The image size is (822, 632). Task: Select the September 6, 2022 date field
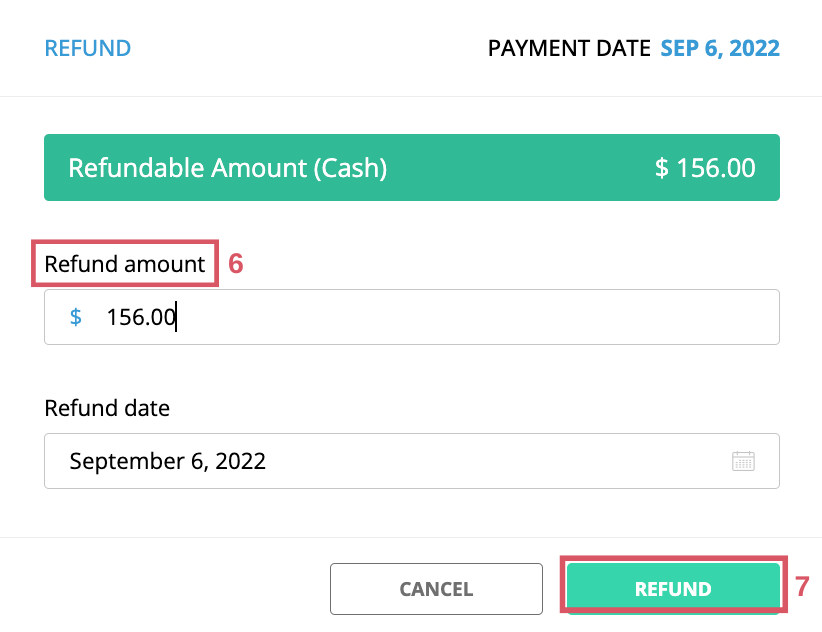pyautogui.click(x=412, y=461)
